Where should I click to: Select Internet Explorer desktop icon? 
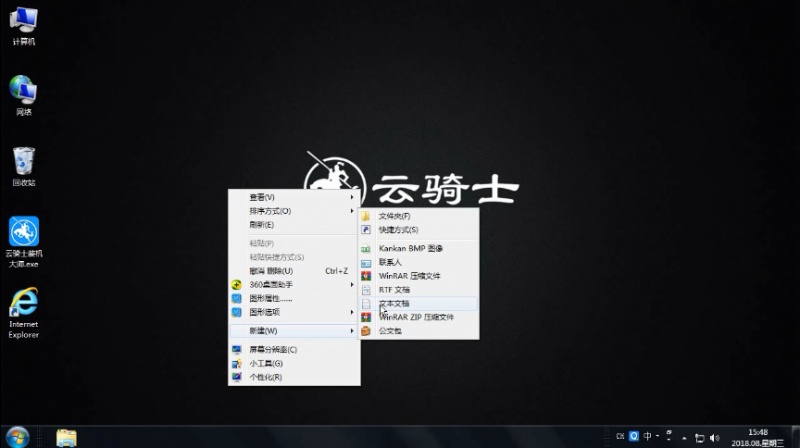pos(23,313)
